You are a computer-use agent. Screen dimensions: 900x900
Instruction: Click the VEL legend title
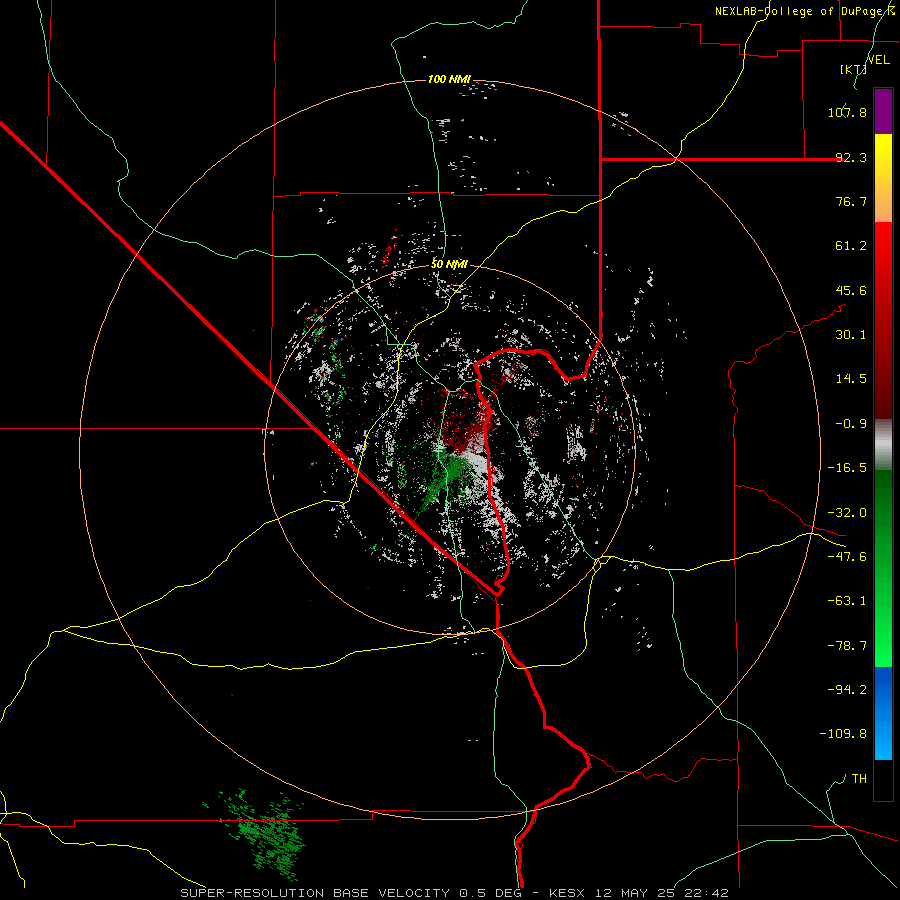click(x=879, y=60)
